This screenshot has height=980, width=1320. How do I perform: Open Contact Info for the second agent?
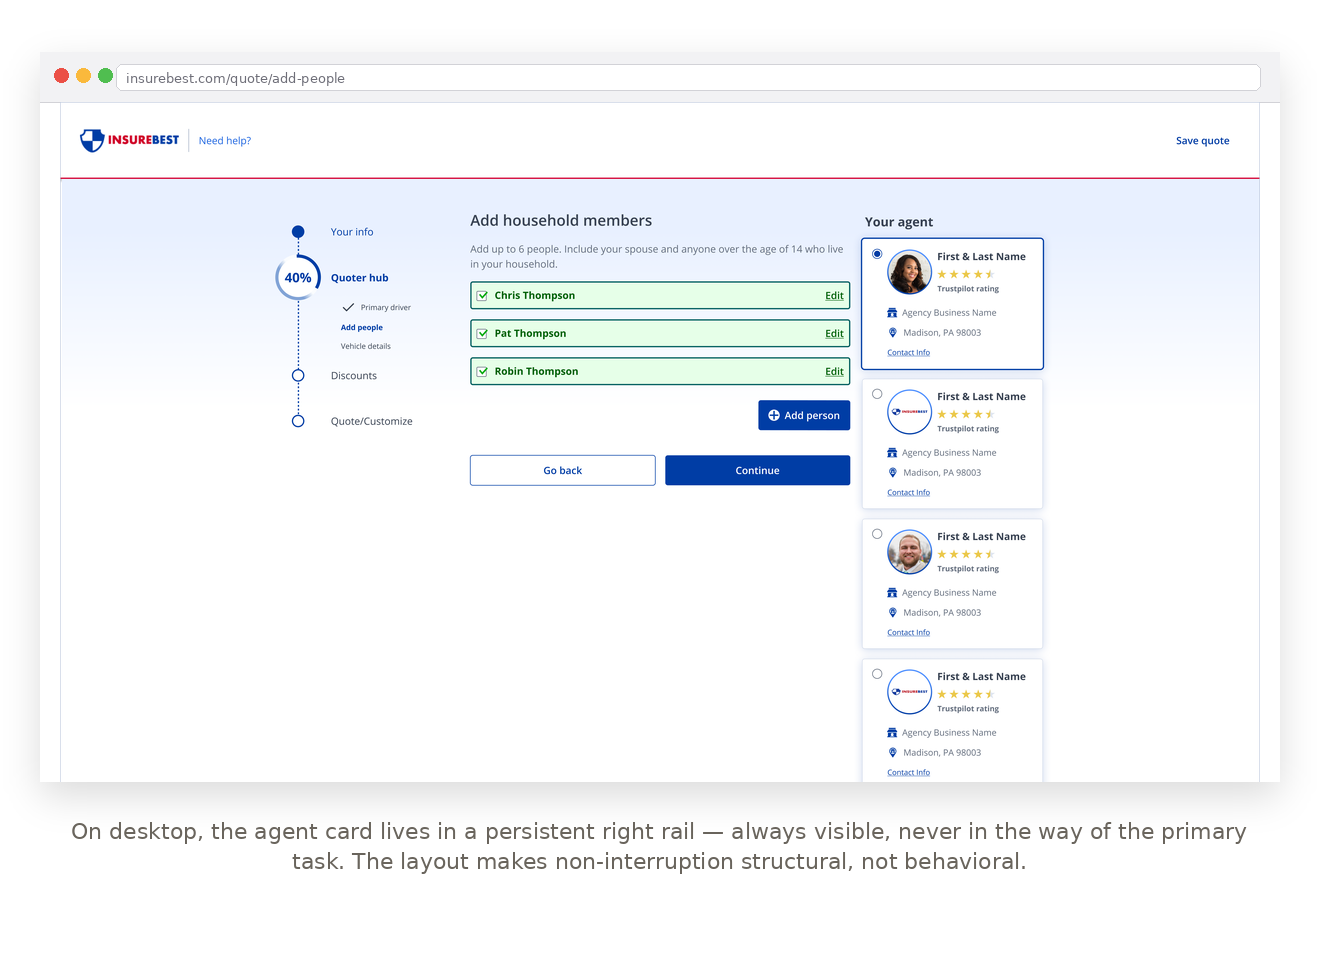coord(908,493)
